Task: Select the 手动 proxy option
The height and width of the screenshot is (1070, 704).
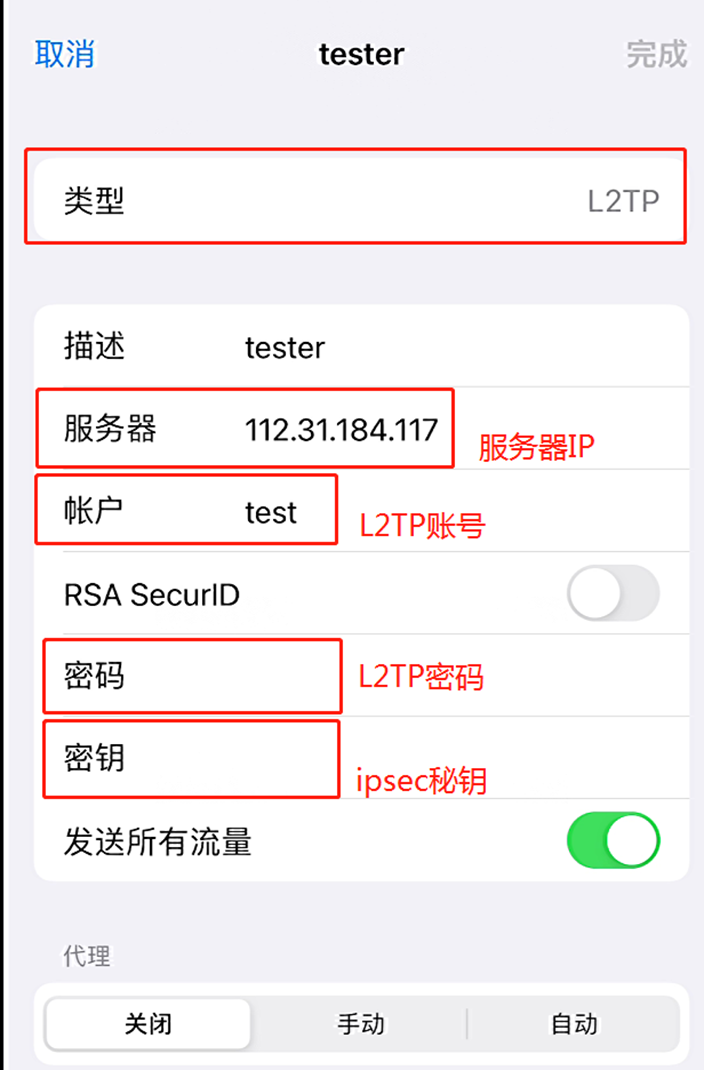Action: [361, 1024]
